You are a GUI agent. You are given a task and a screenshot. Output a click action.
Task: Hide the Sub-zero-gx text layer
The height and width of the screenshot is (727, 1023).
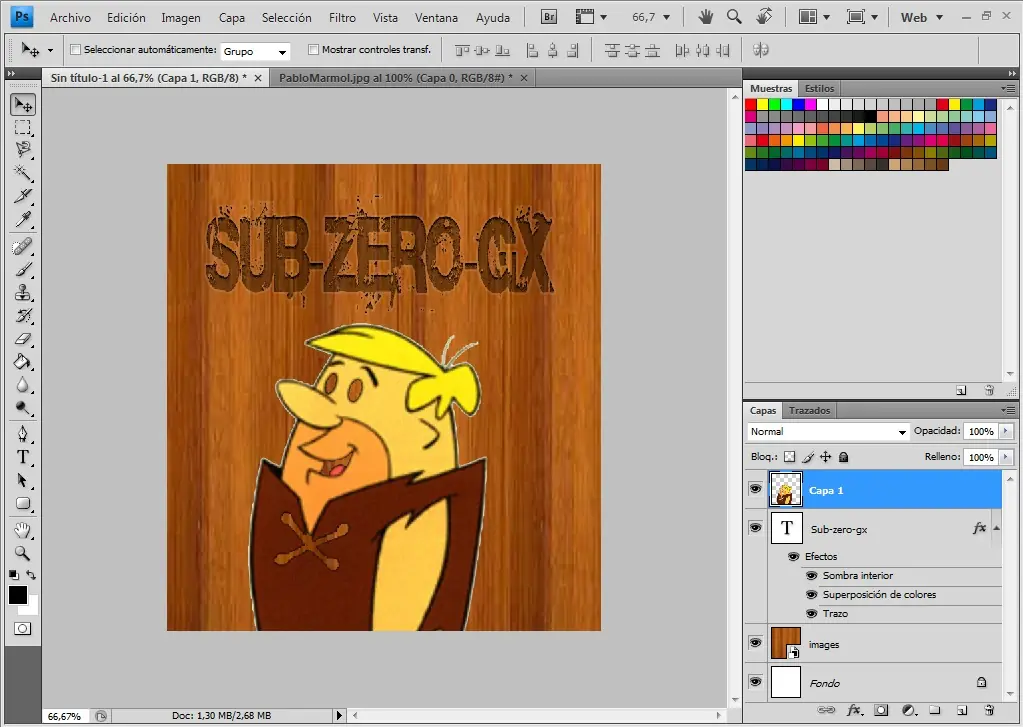[x=756, y=527]
